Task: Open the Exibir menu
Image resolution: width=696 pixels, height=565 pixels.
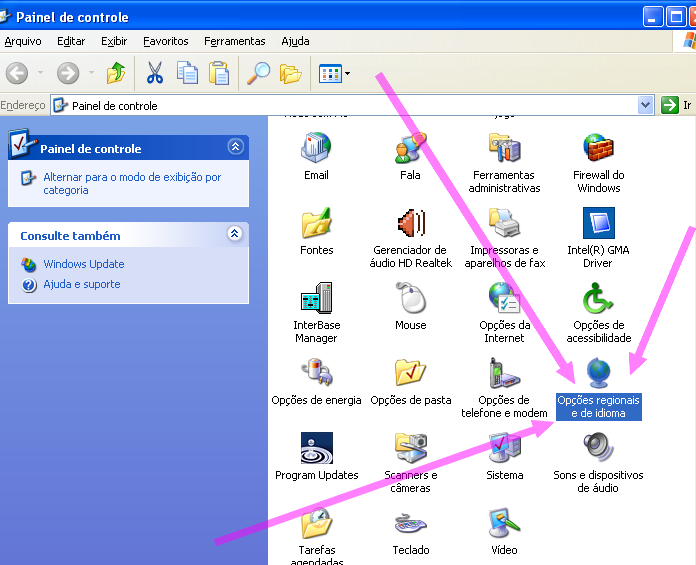Action: pos(114,41)
